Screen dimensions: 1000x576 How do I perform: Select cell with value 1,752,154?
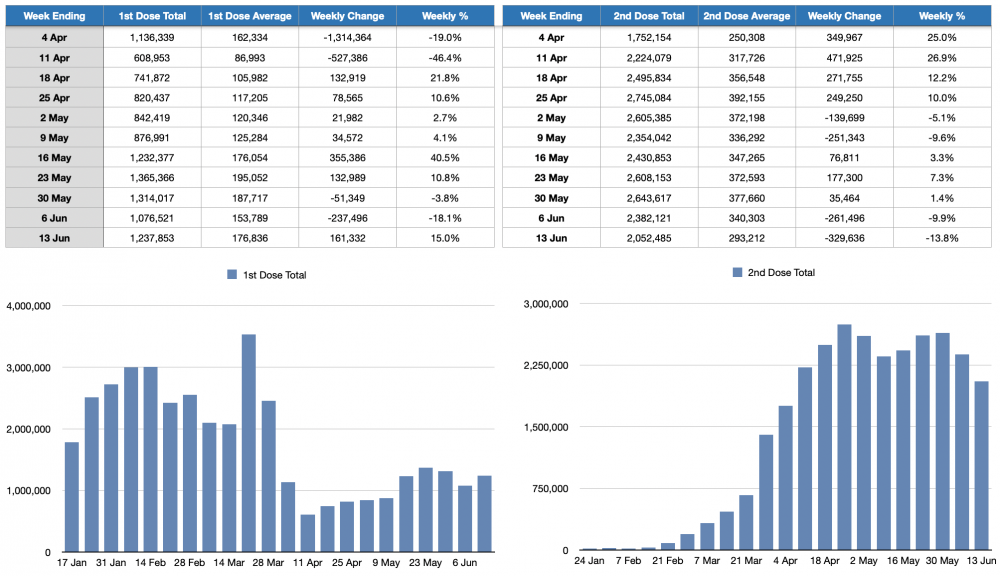point(649,38)
